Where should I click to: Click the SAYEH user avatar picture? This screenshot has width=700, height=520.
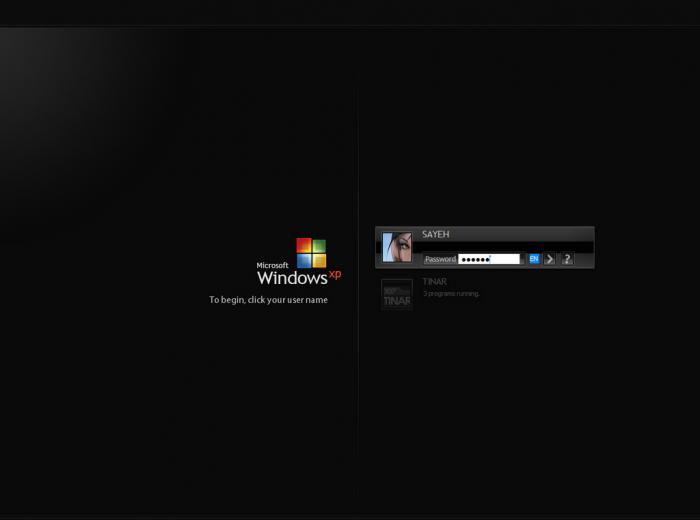[x=396, y=247]
